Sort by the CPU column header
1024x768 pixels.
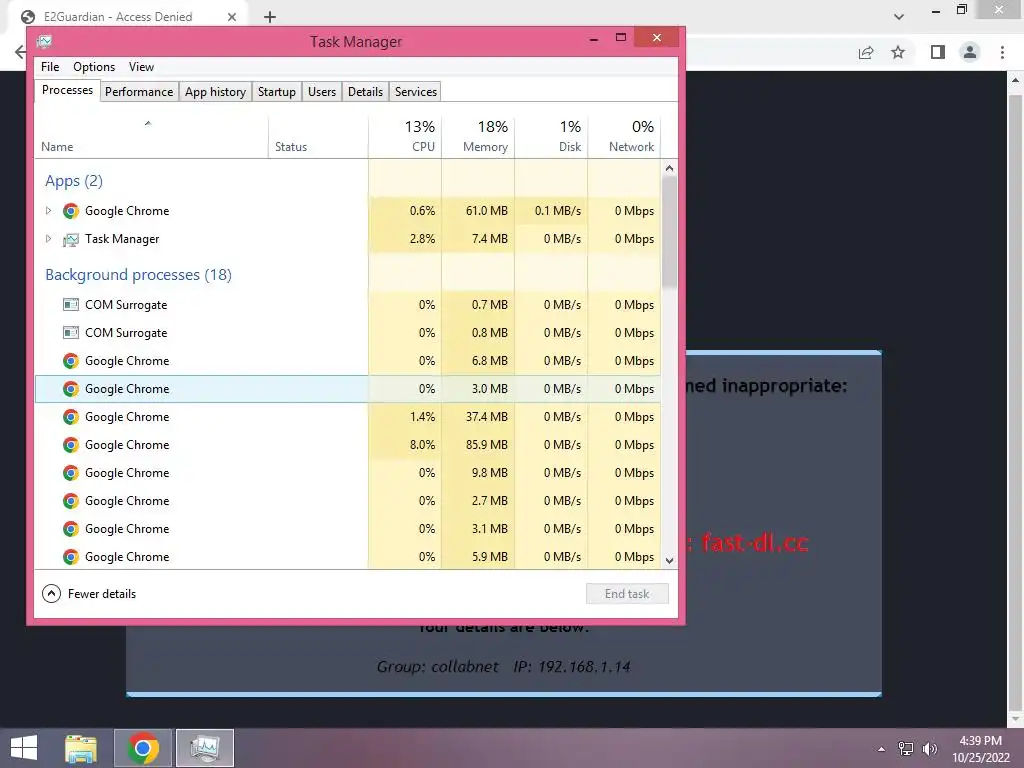pos(405,137)
